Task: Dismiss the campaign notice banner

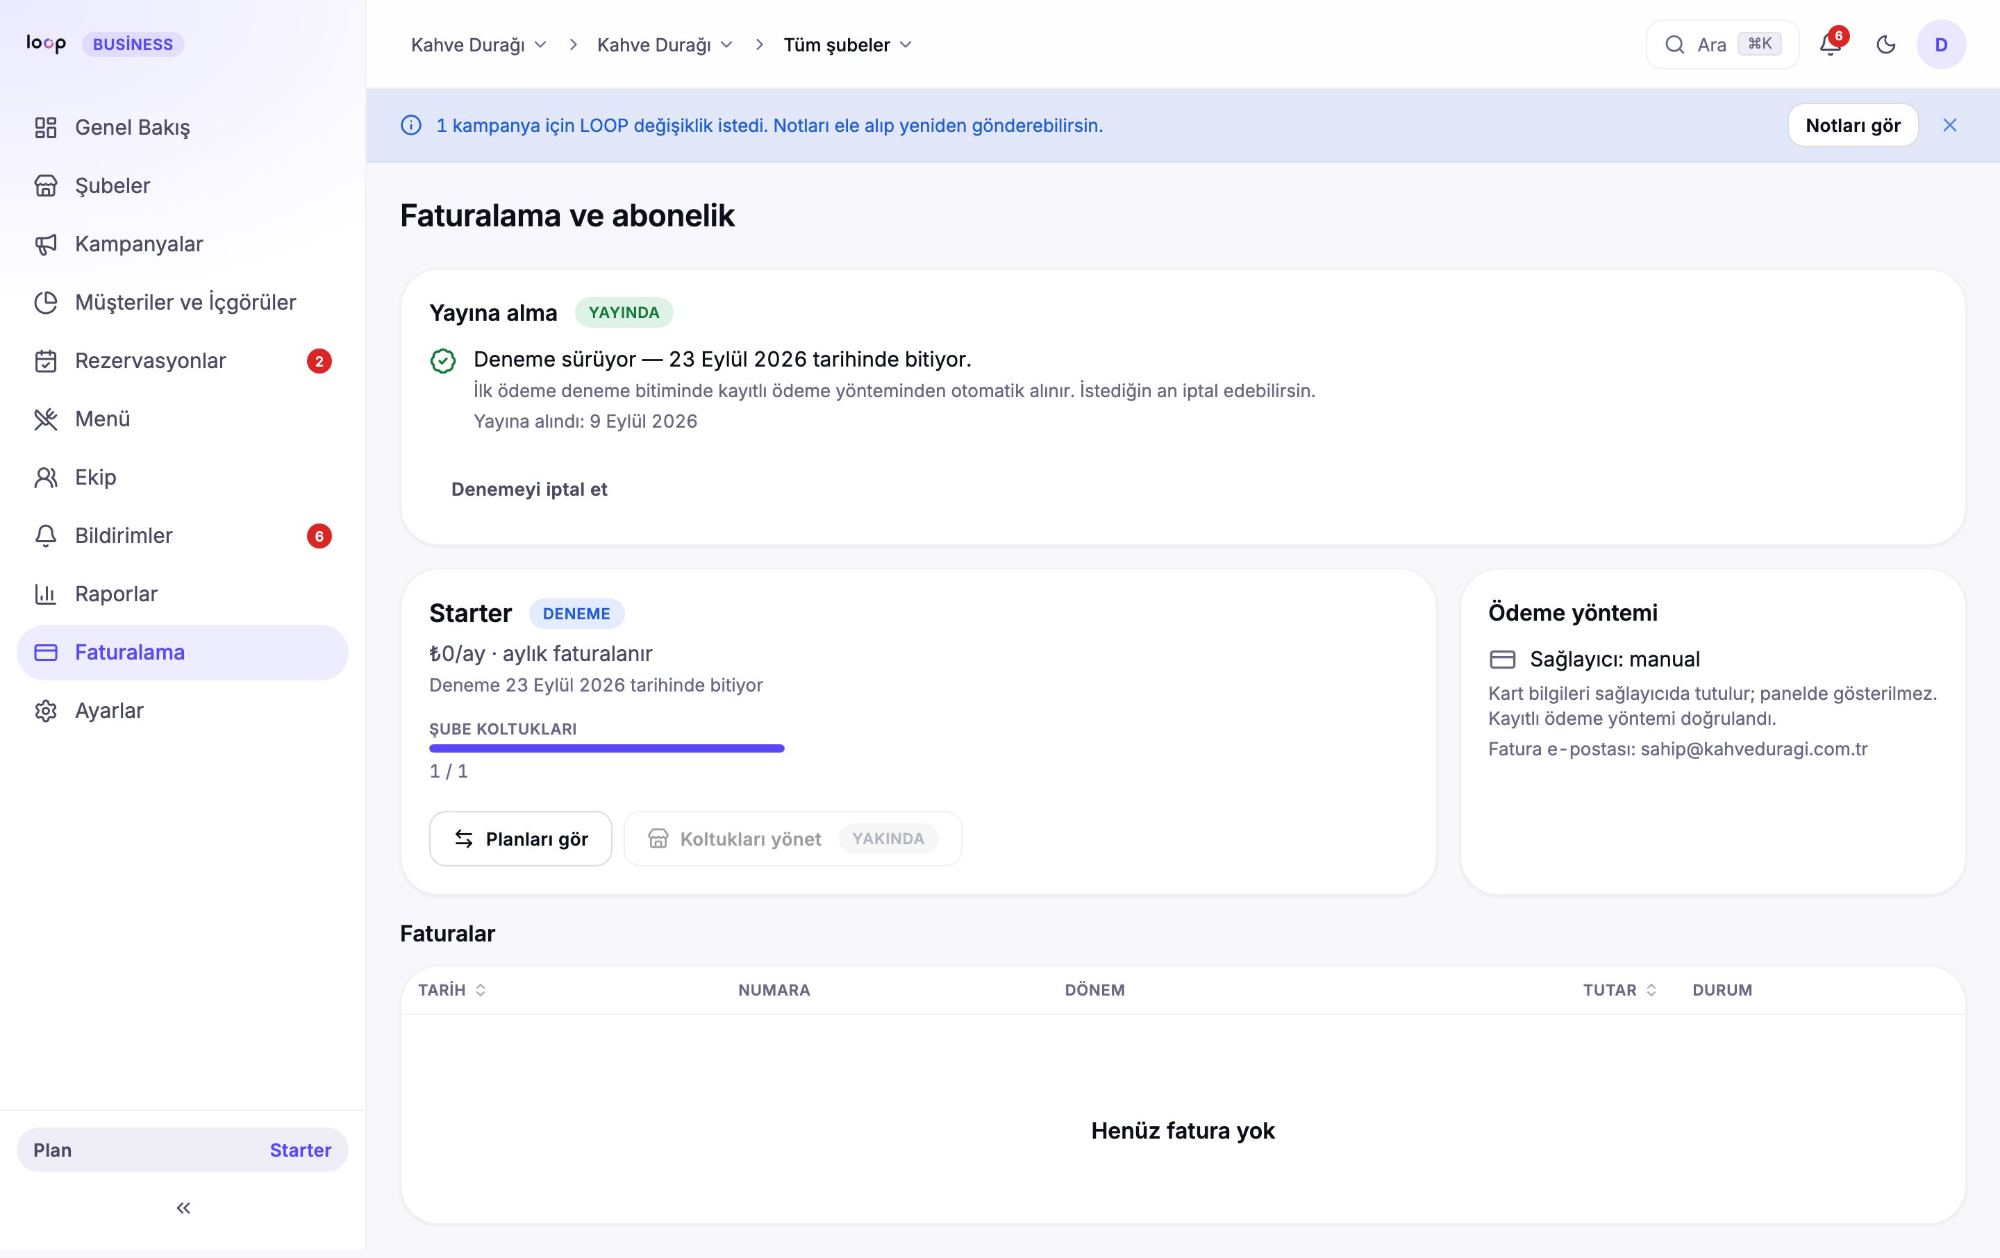Action: pyautogui.click(x=1950, y=125)
